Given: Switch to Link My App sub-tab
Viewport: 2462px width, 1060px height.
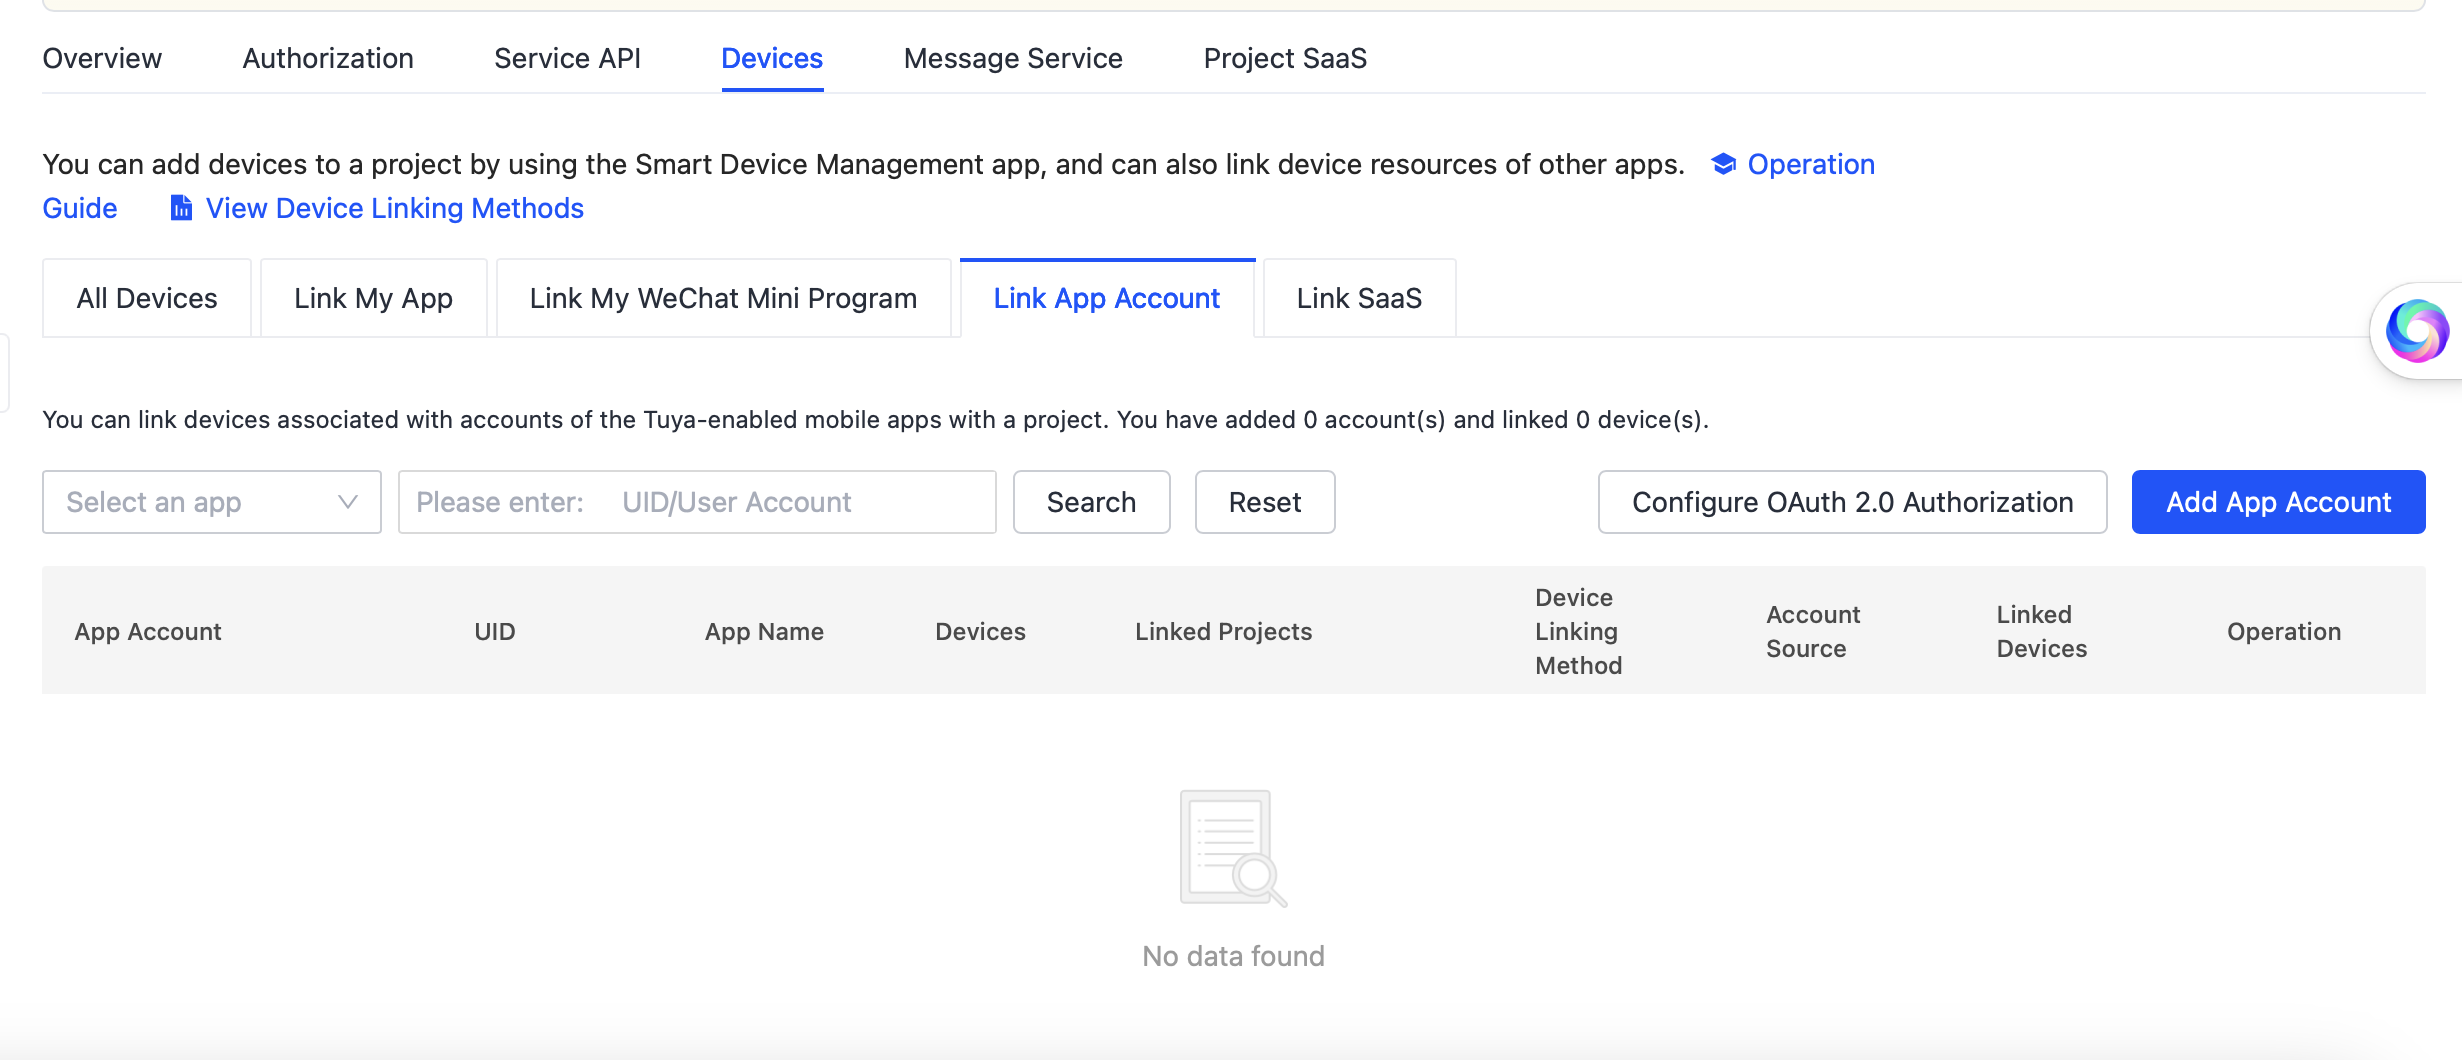Looking at the screenshot, I should tap(373, 298).
